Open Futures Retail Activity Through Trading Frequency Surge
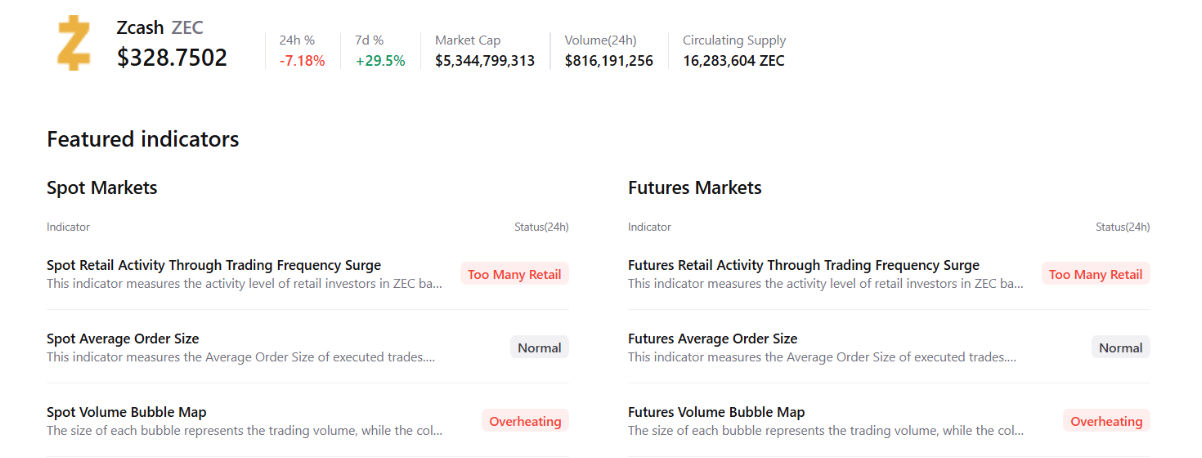 click(803, 265)
